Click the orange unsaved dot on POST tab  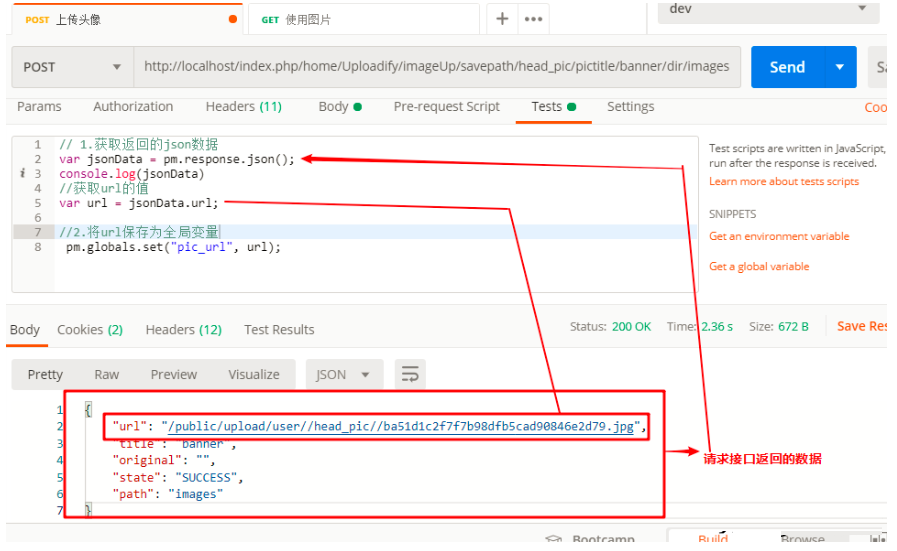[x=234, y=19]
